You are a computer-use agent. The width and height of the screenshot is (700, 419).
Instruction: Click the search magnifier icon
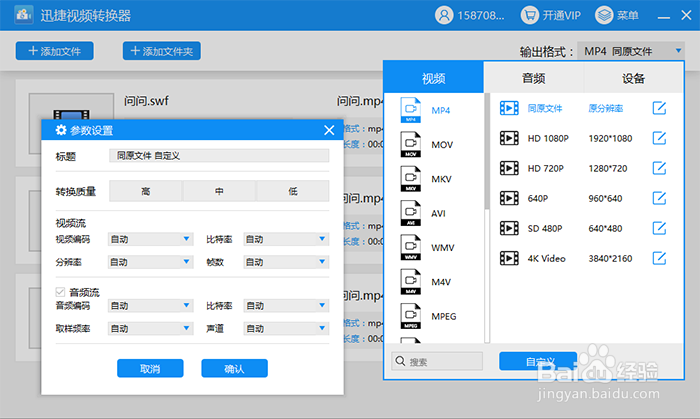[400, 361]
